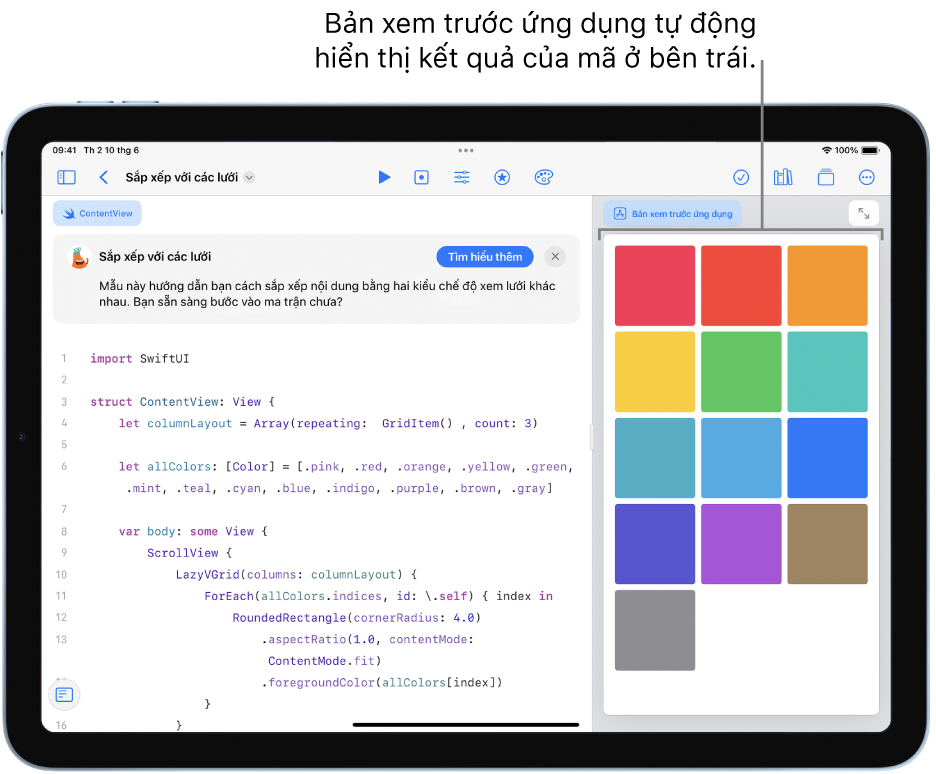Viewport: 936px width, 774px height.
Task: Tap the teal grid square
Action: click(655, 458)
